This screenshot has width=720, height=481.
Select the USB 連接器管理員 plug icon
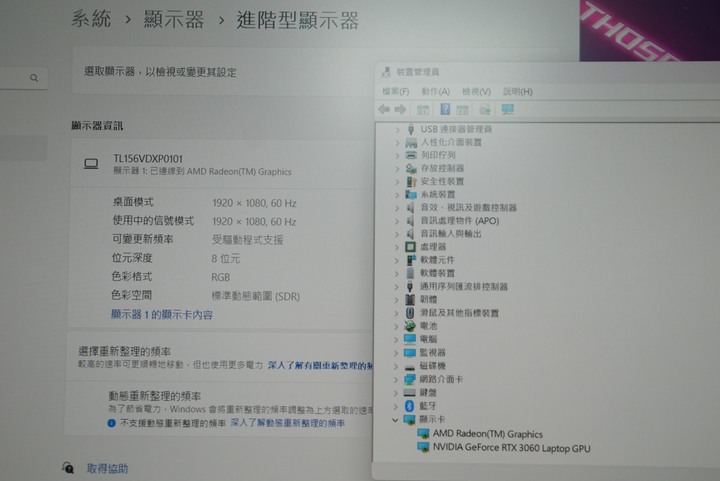pyautogui.click(x=411, y=129)
